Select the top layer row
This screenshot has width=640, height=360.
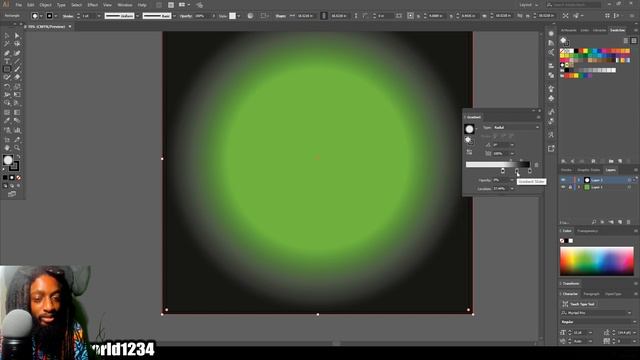598,180
